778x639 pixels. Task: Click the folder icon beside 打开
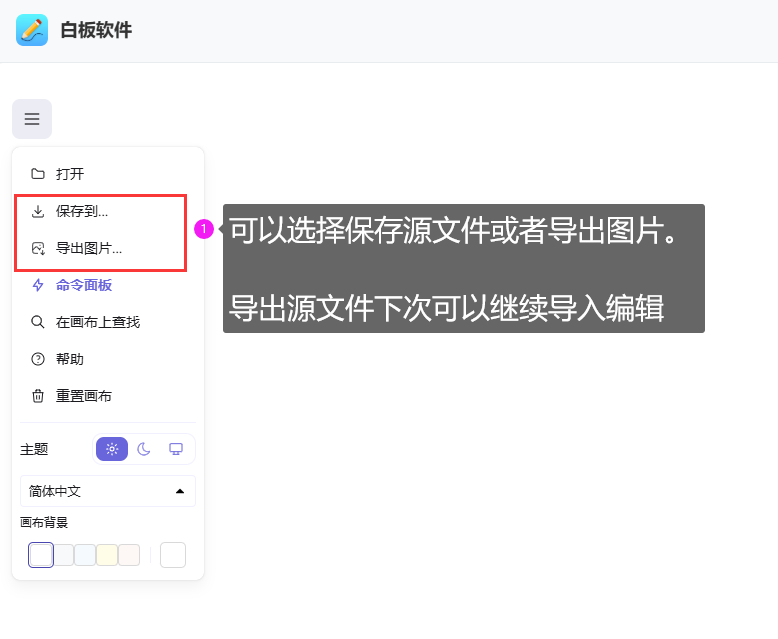coord(38,174)
